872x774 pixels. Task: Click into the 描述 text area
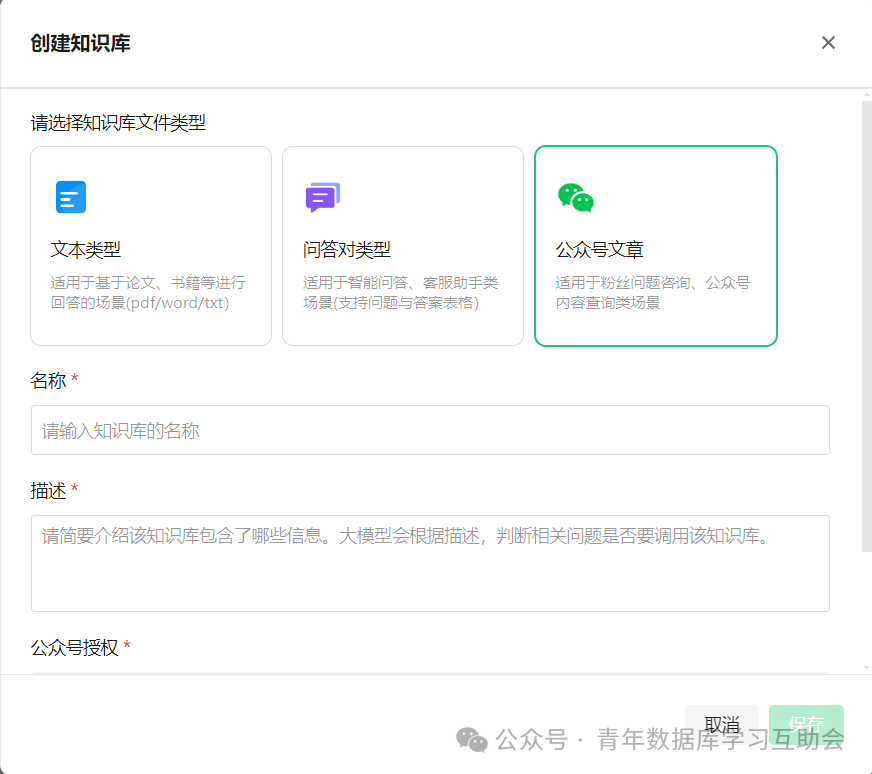(x=430, y=563)
